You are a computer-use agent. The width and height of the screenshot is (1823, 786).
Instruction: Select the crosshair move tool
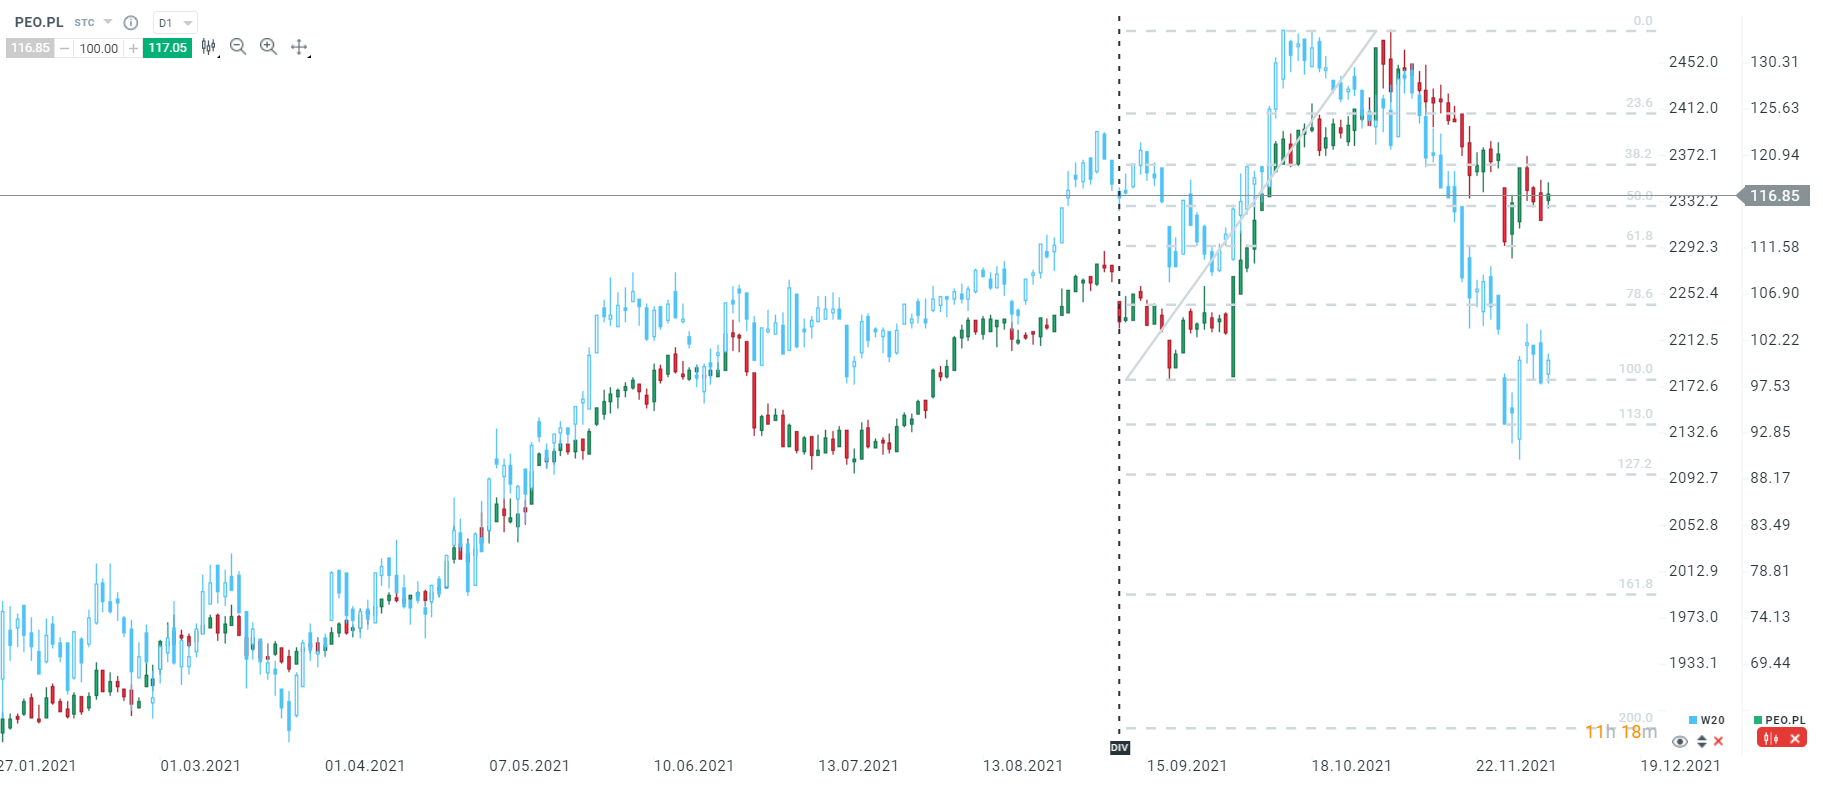[x=299, y=47]
